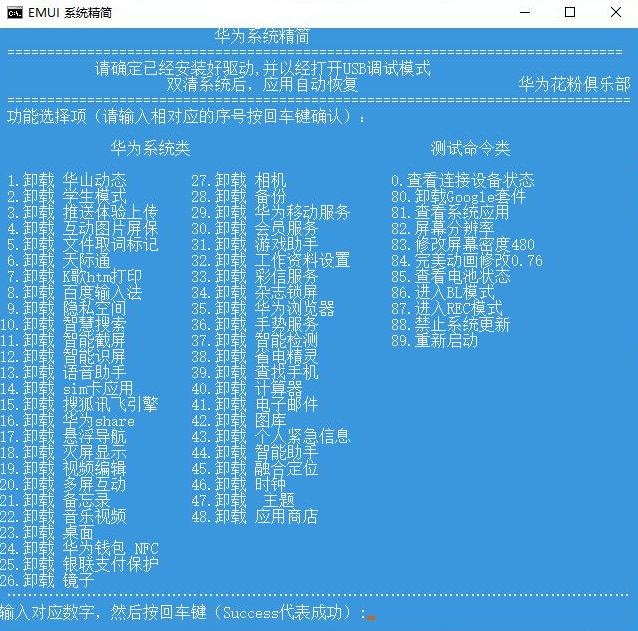Select option 88 禁止系统更新

pyautogui.click(x=450, y=325)
